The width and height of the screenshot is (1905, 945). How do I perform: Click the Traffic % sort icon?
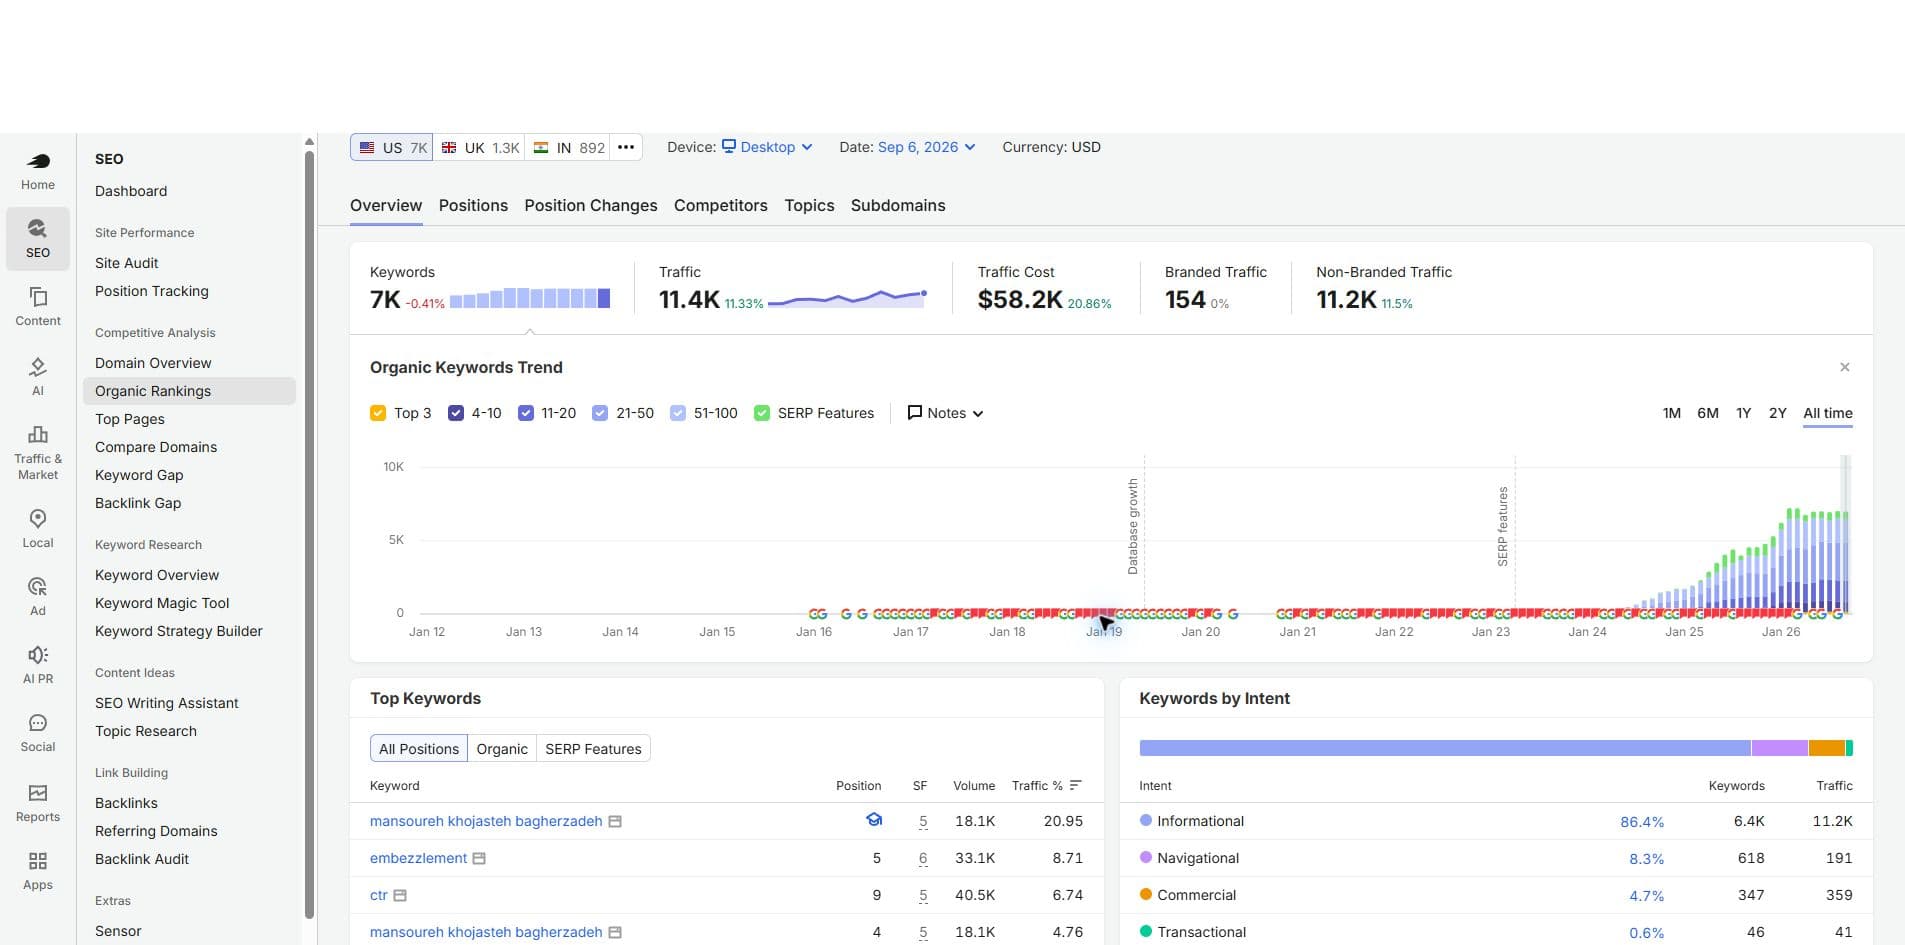point(1075,785)
